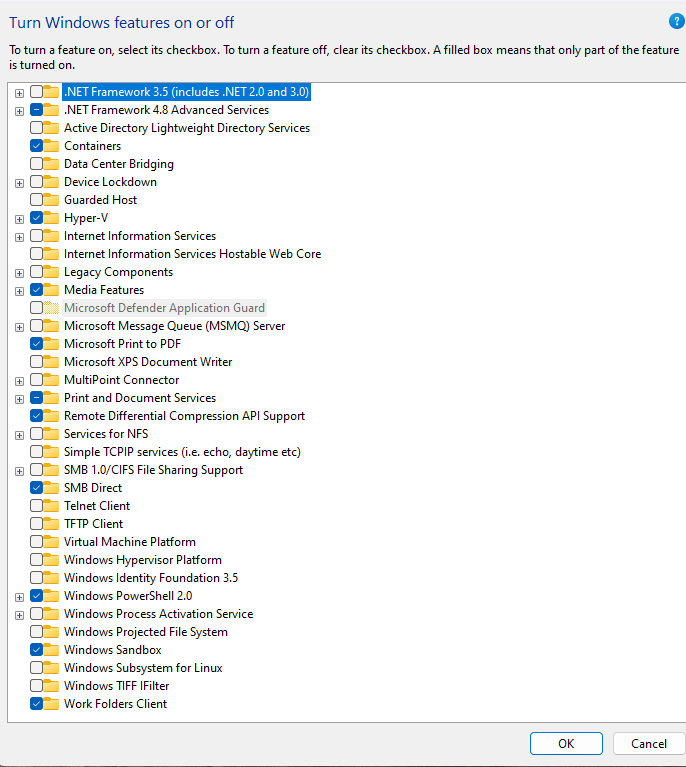Uncheck the Containers feature checkbox
686x767 pixels.
click(36, 146)
